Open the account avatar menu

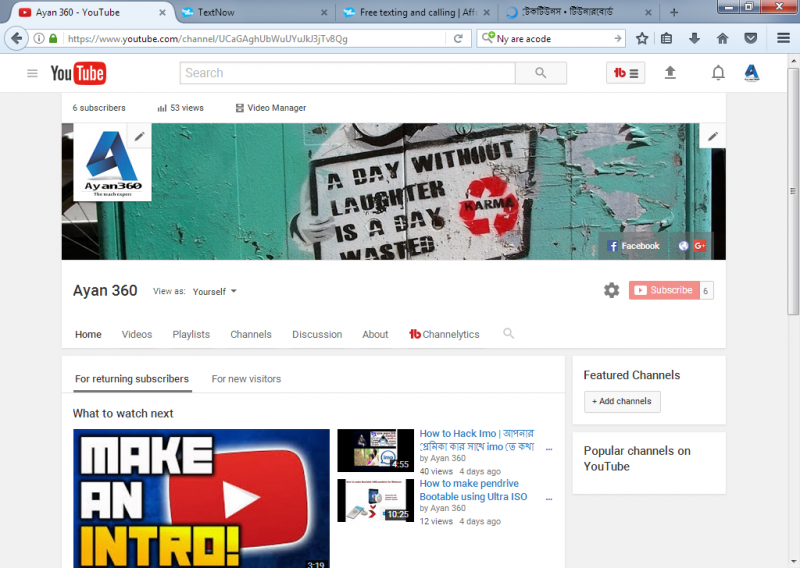[x=752, y=73]
